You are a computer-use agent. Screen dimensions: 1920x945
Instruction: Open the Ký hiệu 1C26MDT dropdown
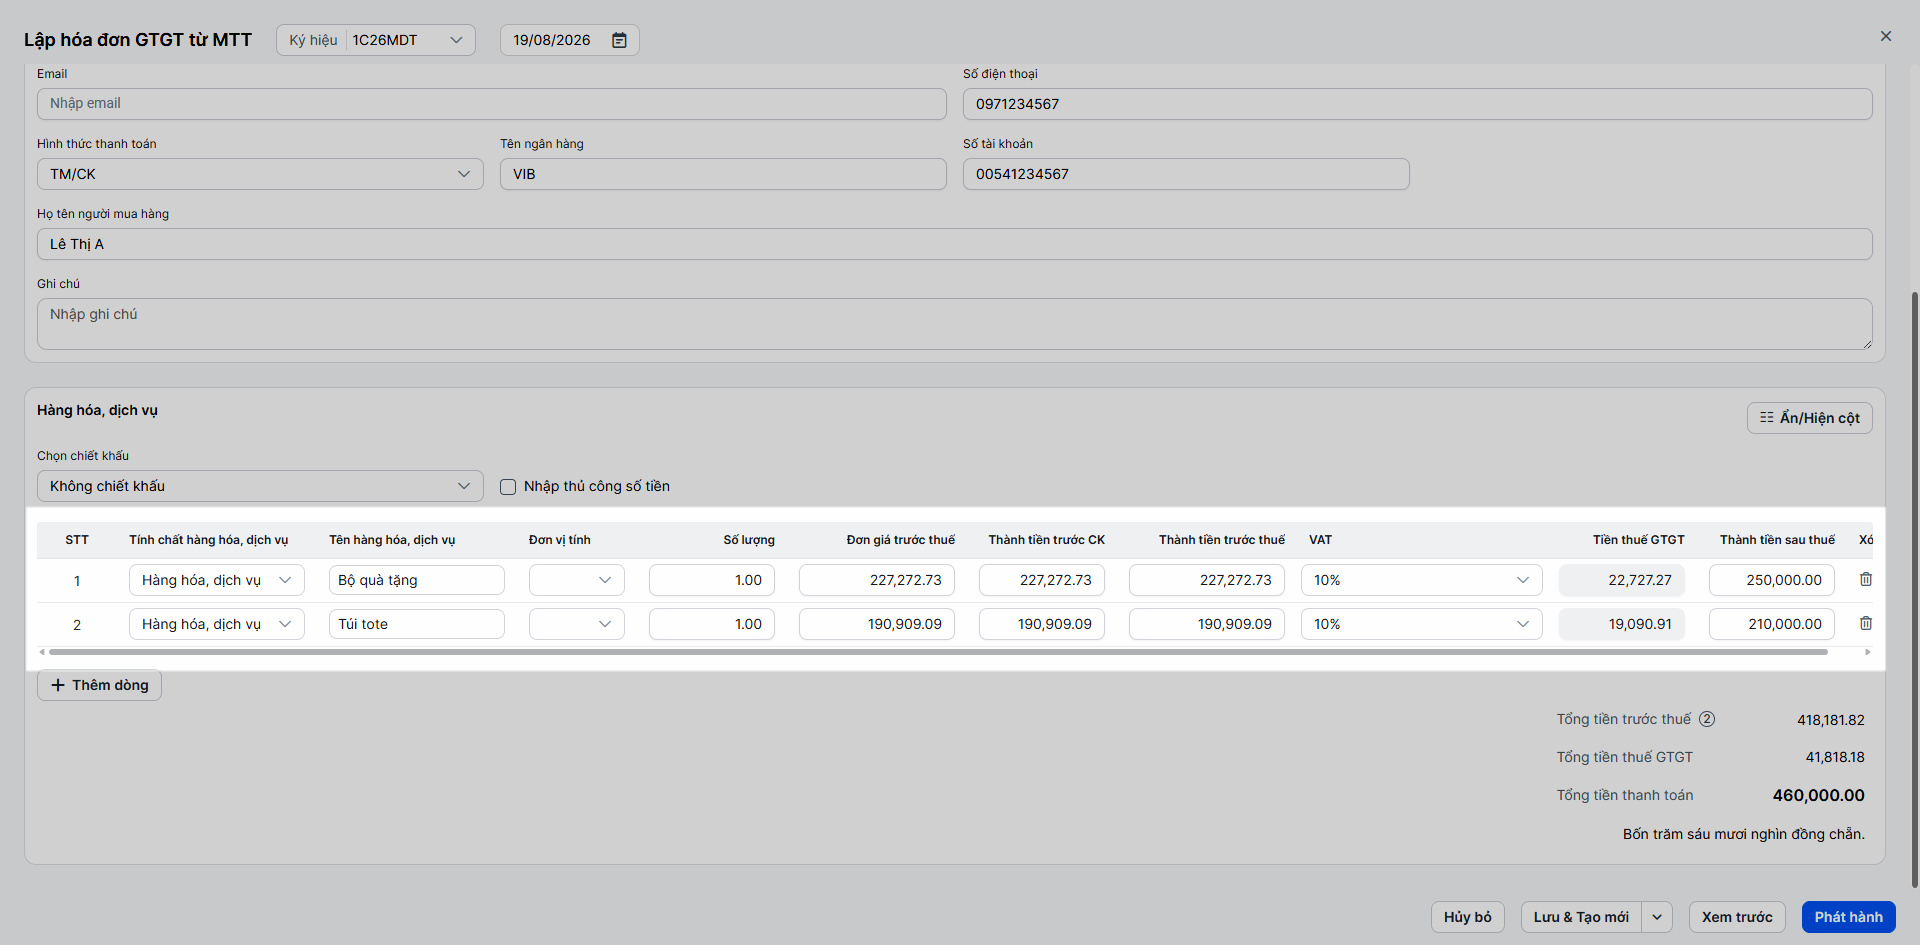click(x=375, y=40)
